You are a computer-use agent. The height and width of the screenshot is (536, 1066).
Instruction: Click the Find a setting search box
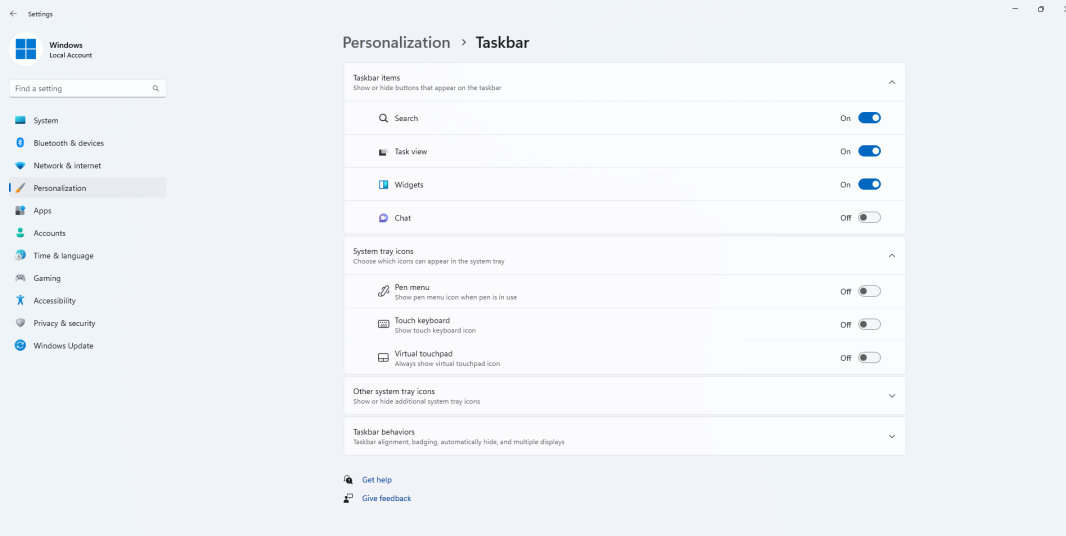coord(82,89)
